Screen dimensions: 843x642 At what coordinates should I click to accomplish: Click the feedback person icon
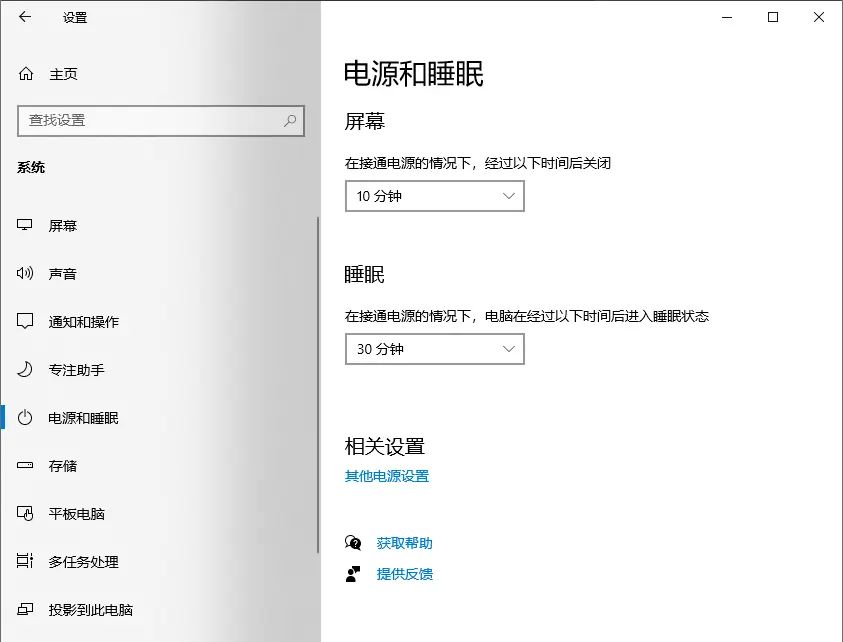tap(353, 574)
